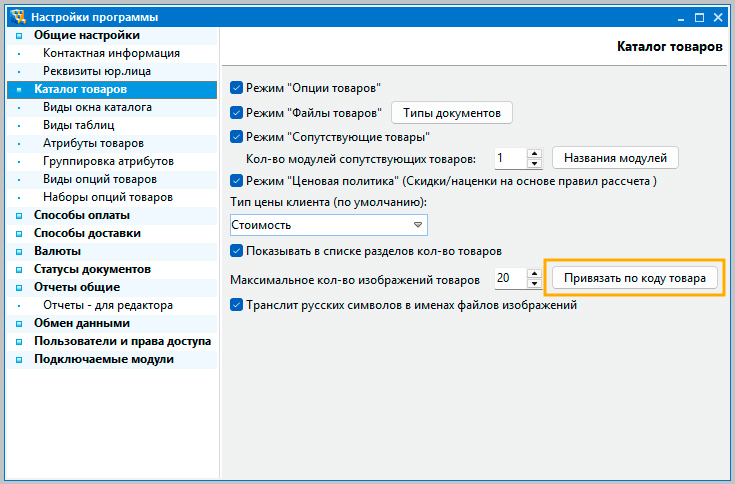Maximize the Настройки программы window
The height and width of the screenshot is (484, 735).
click(699, 18)
